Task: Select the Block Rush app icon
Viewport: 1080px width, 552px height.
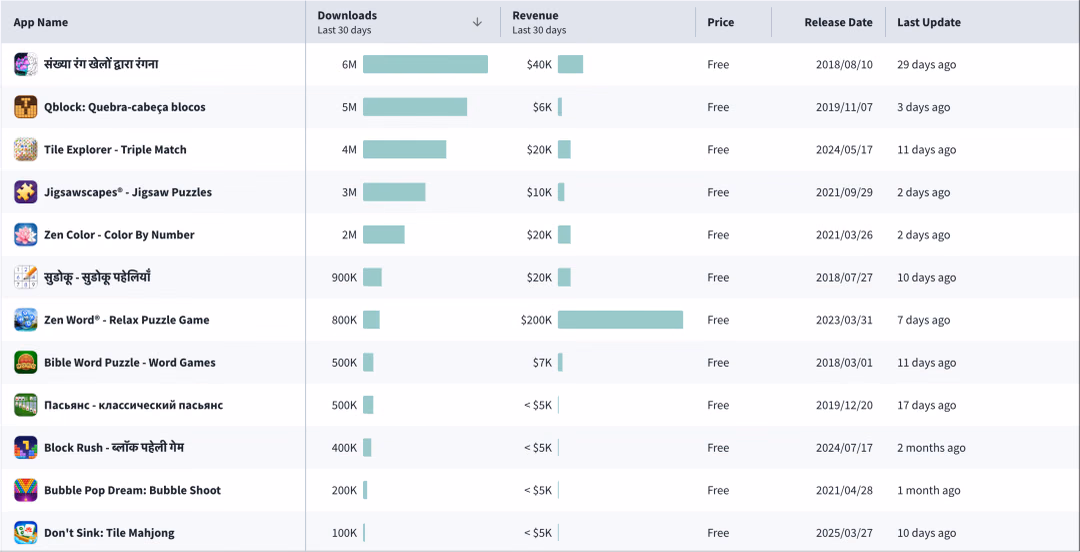Action: coord(25,448)
